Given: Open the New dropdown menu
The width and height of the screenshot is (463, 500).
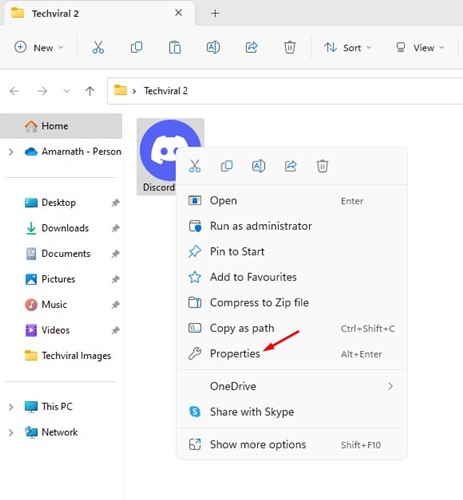Looking at the screenshot, I should 39,48.
